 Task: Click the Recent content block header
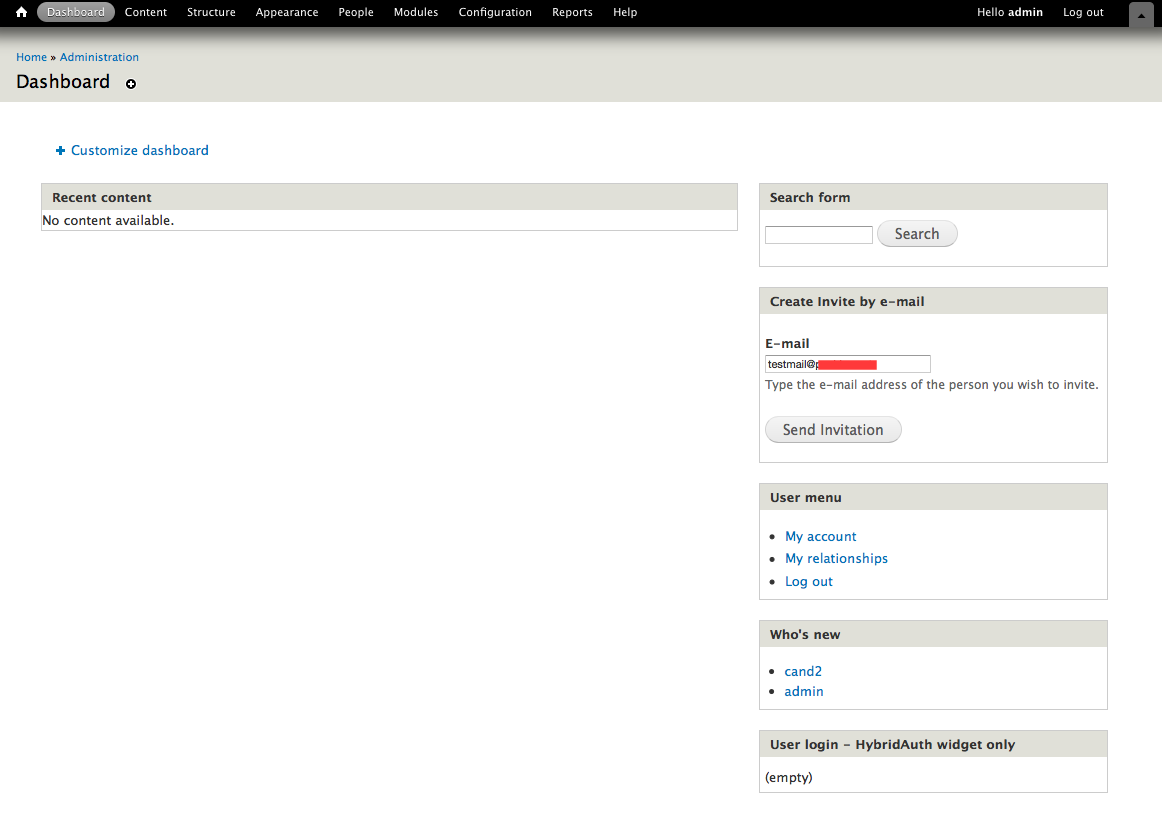point(389,197)
